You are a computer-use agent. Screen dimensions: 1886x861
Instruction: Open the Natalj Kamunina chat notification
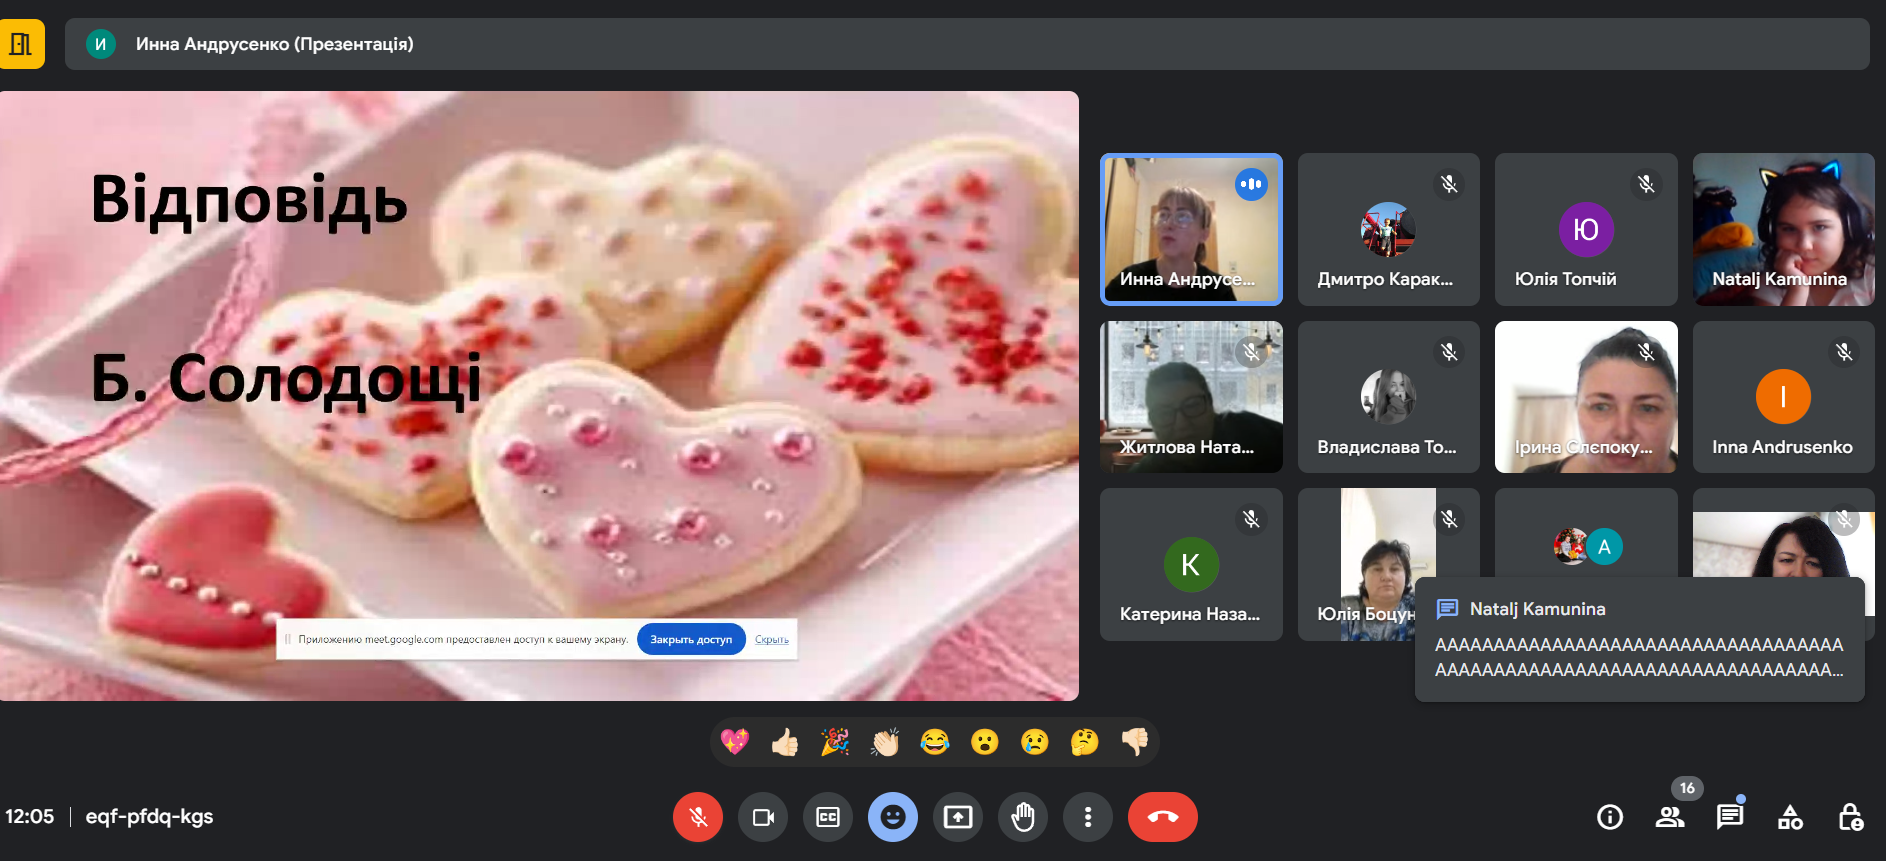(x=1639, y=640)
